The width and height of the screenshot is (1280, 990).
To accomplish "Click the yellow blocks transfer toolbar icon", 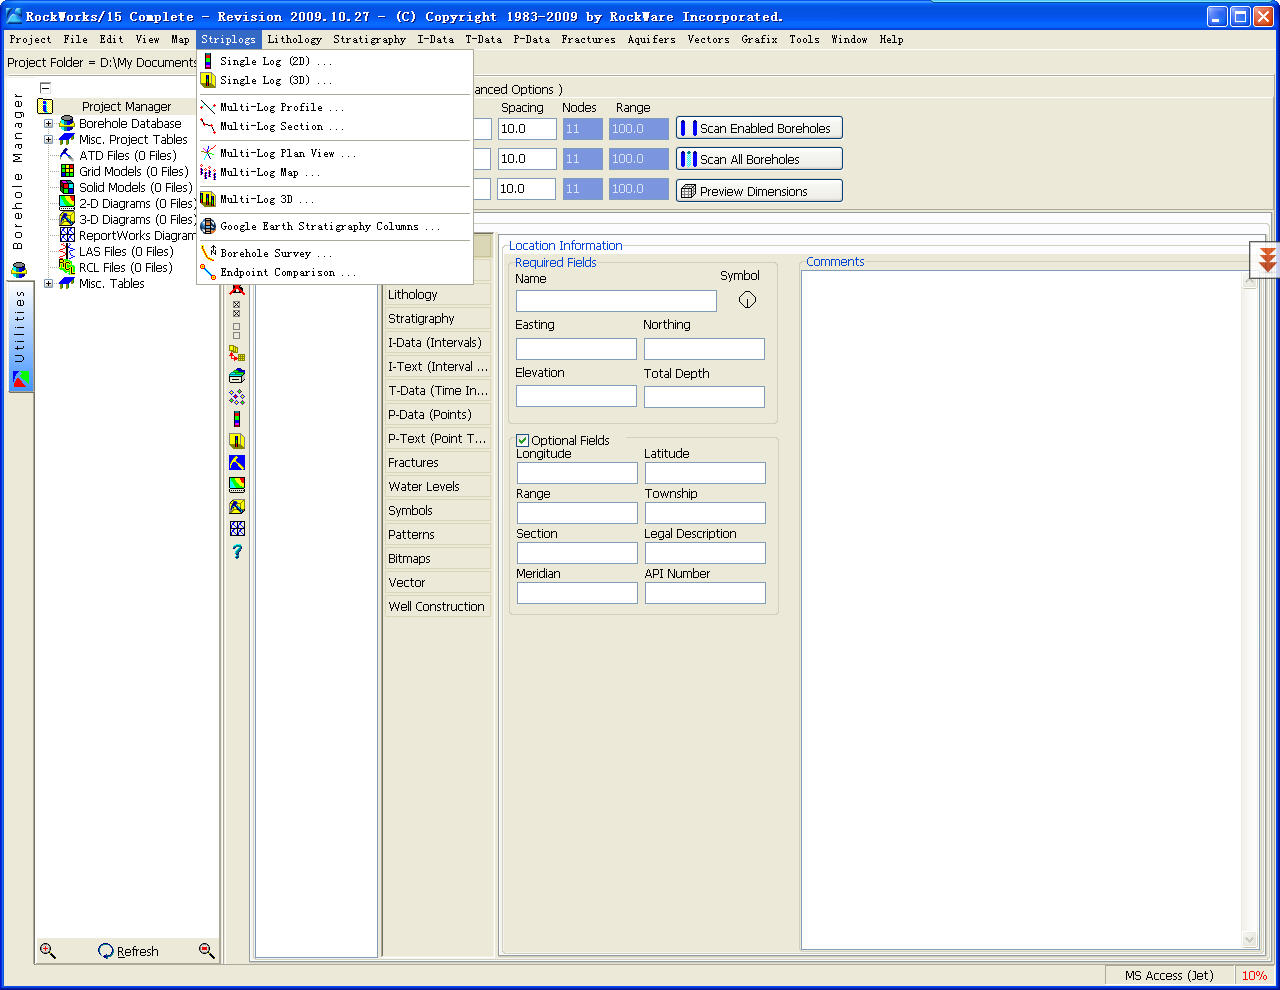I will (237, 353).
